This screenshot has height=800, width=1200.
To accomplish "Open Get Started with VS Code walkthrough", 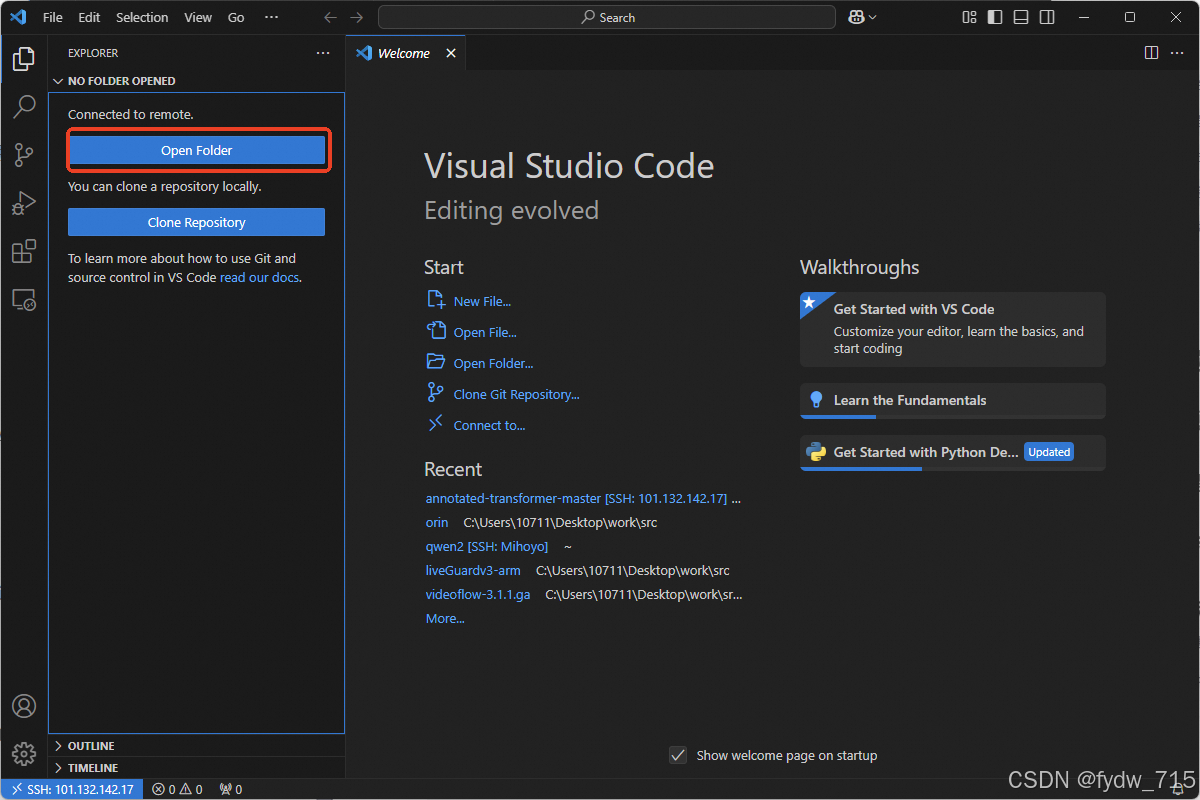I will coord(953,329).
